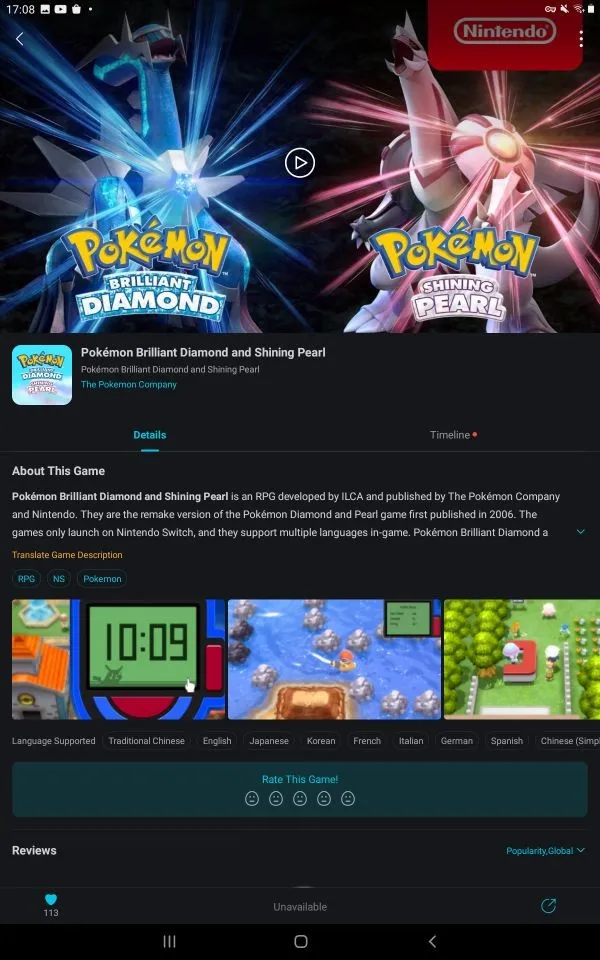Select the last rating face emoji

pos(348,798)
